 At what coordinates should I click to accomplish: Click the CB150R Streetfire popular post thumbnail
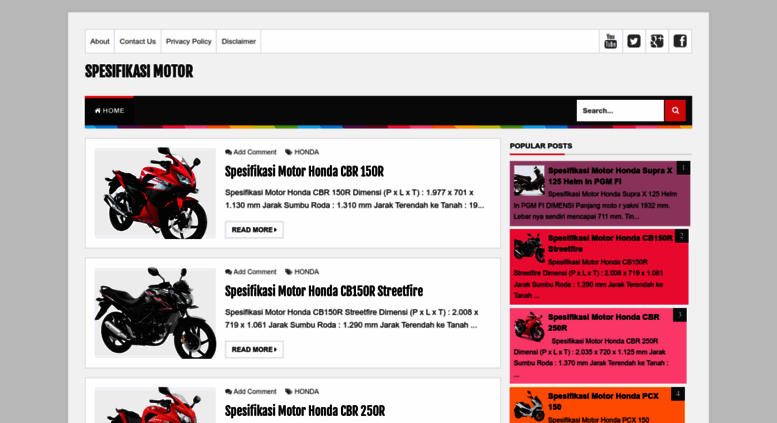tap(529, 248)
